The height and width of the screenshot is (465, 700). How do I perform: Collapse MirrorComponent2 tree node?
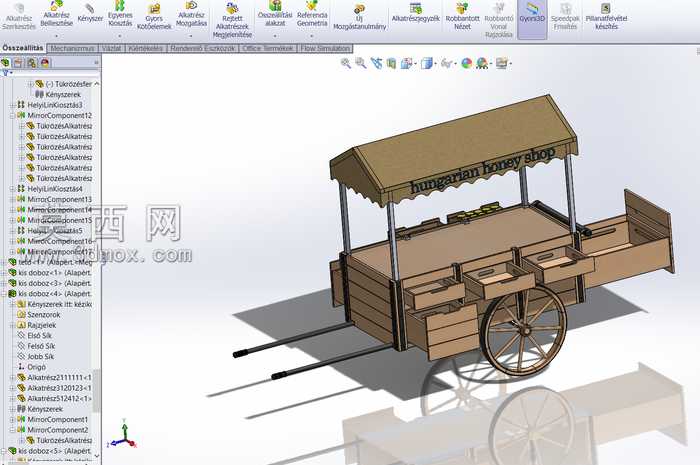pos(12,430)
